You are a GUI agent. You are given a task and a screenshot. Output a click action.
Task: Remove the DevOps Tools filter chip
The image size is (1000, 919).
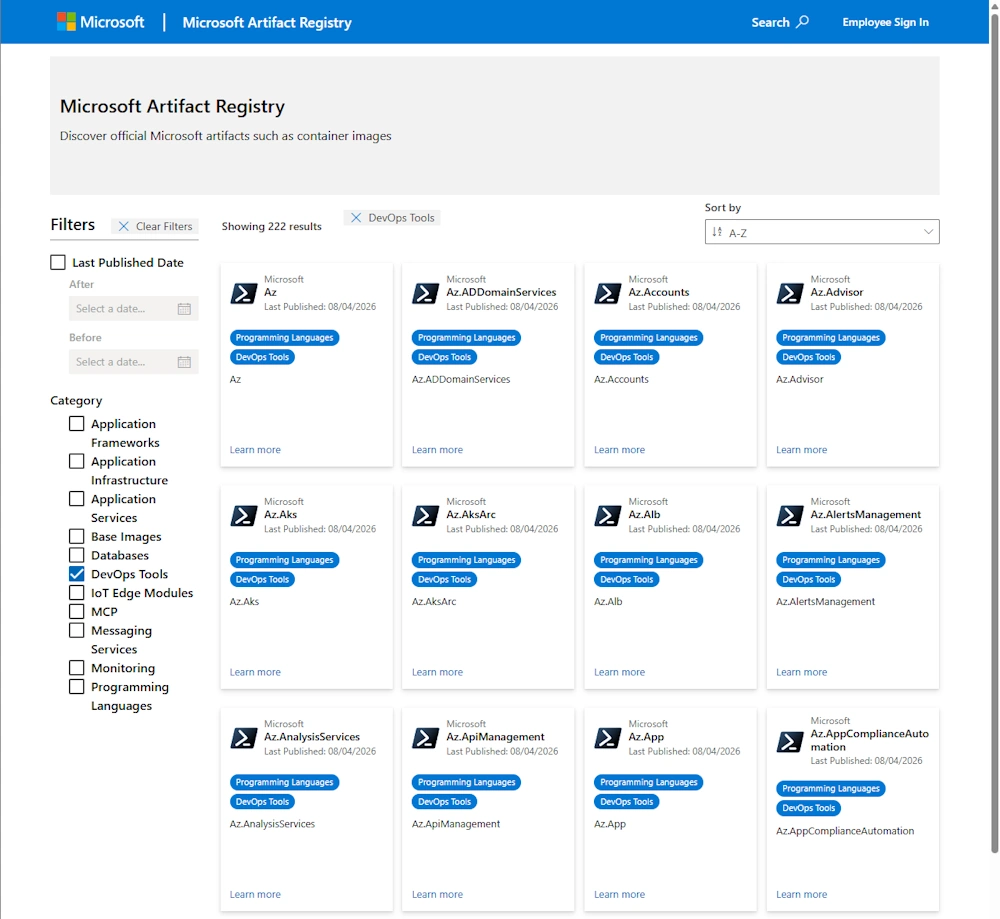pyautogui.click(x=356, y=217)
